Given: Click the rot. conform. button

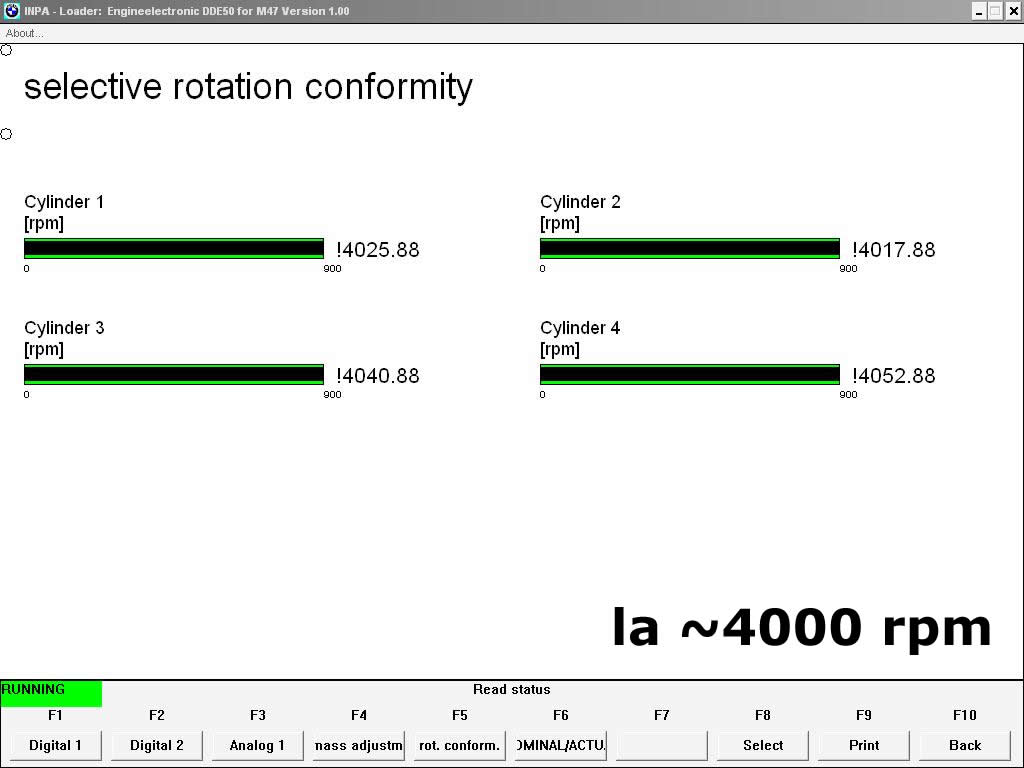Looking at the screenshot, I should point(459,745).
